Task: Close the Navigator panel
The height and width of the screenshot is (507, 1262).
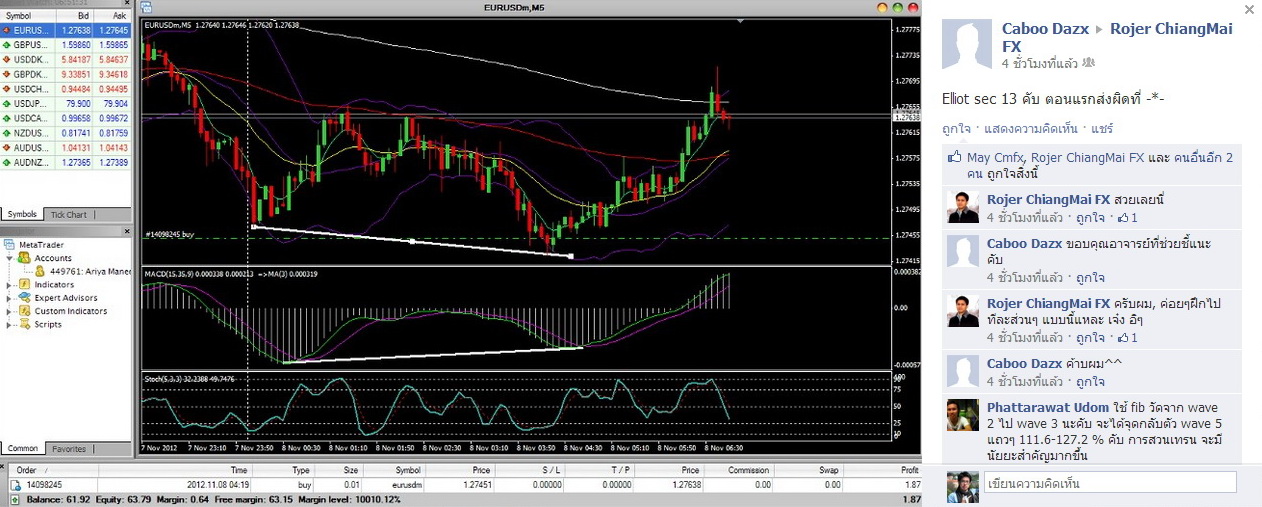Action: 126,232
